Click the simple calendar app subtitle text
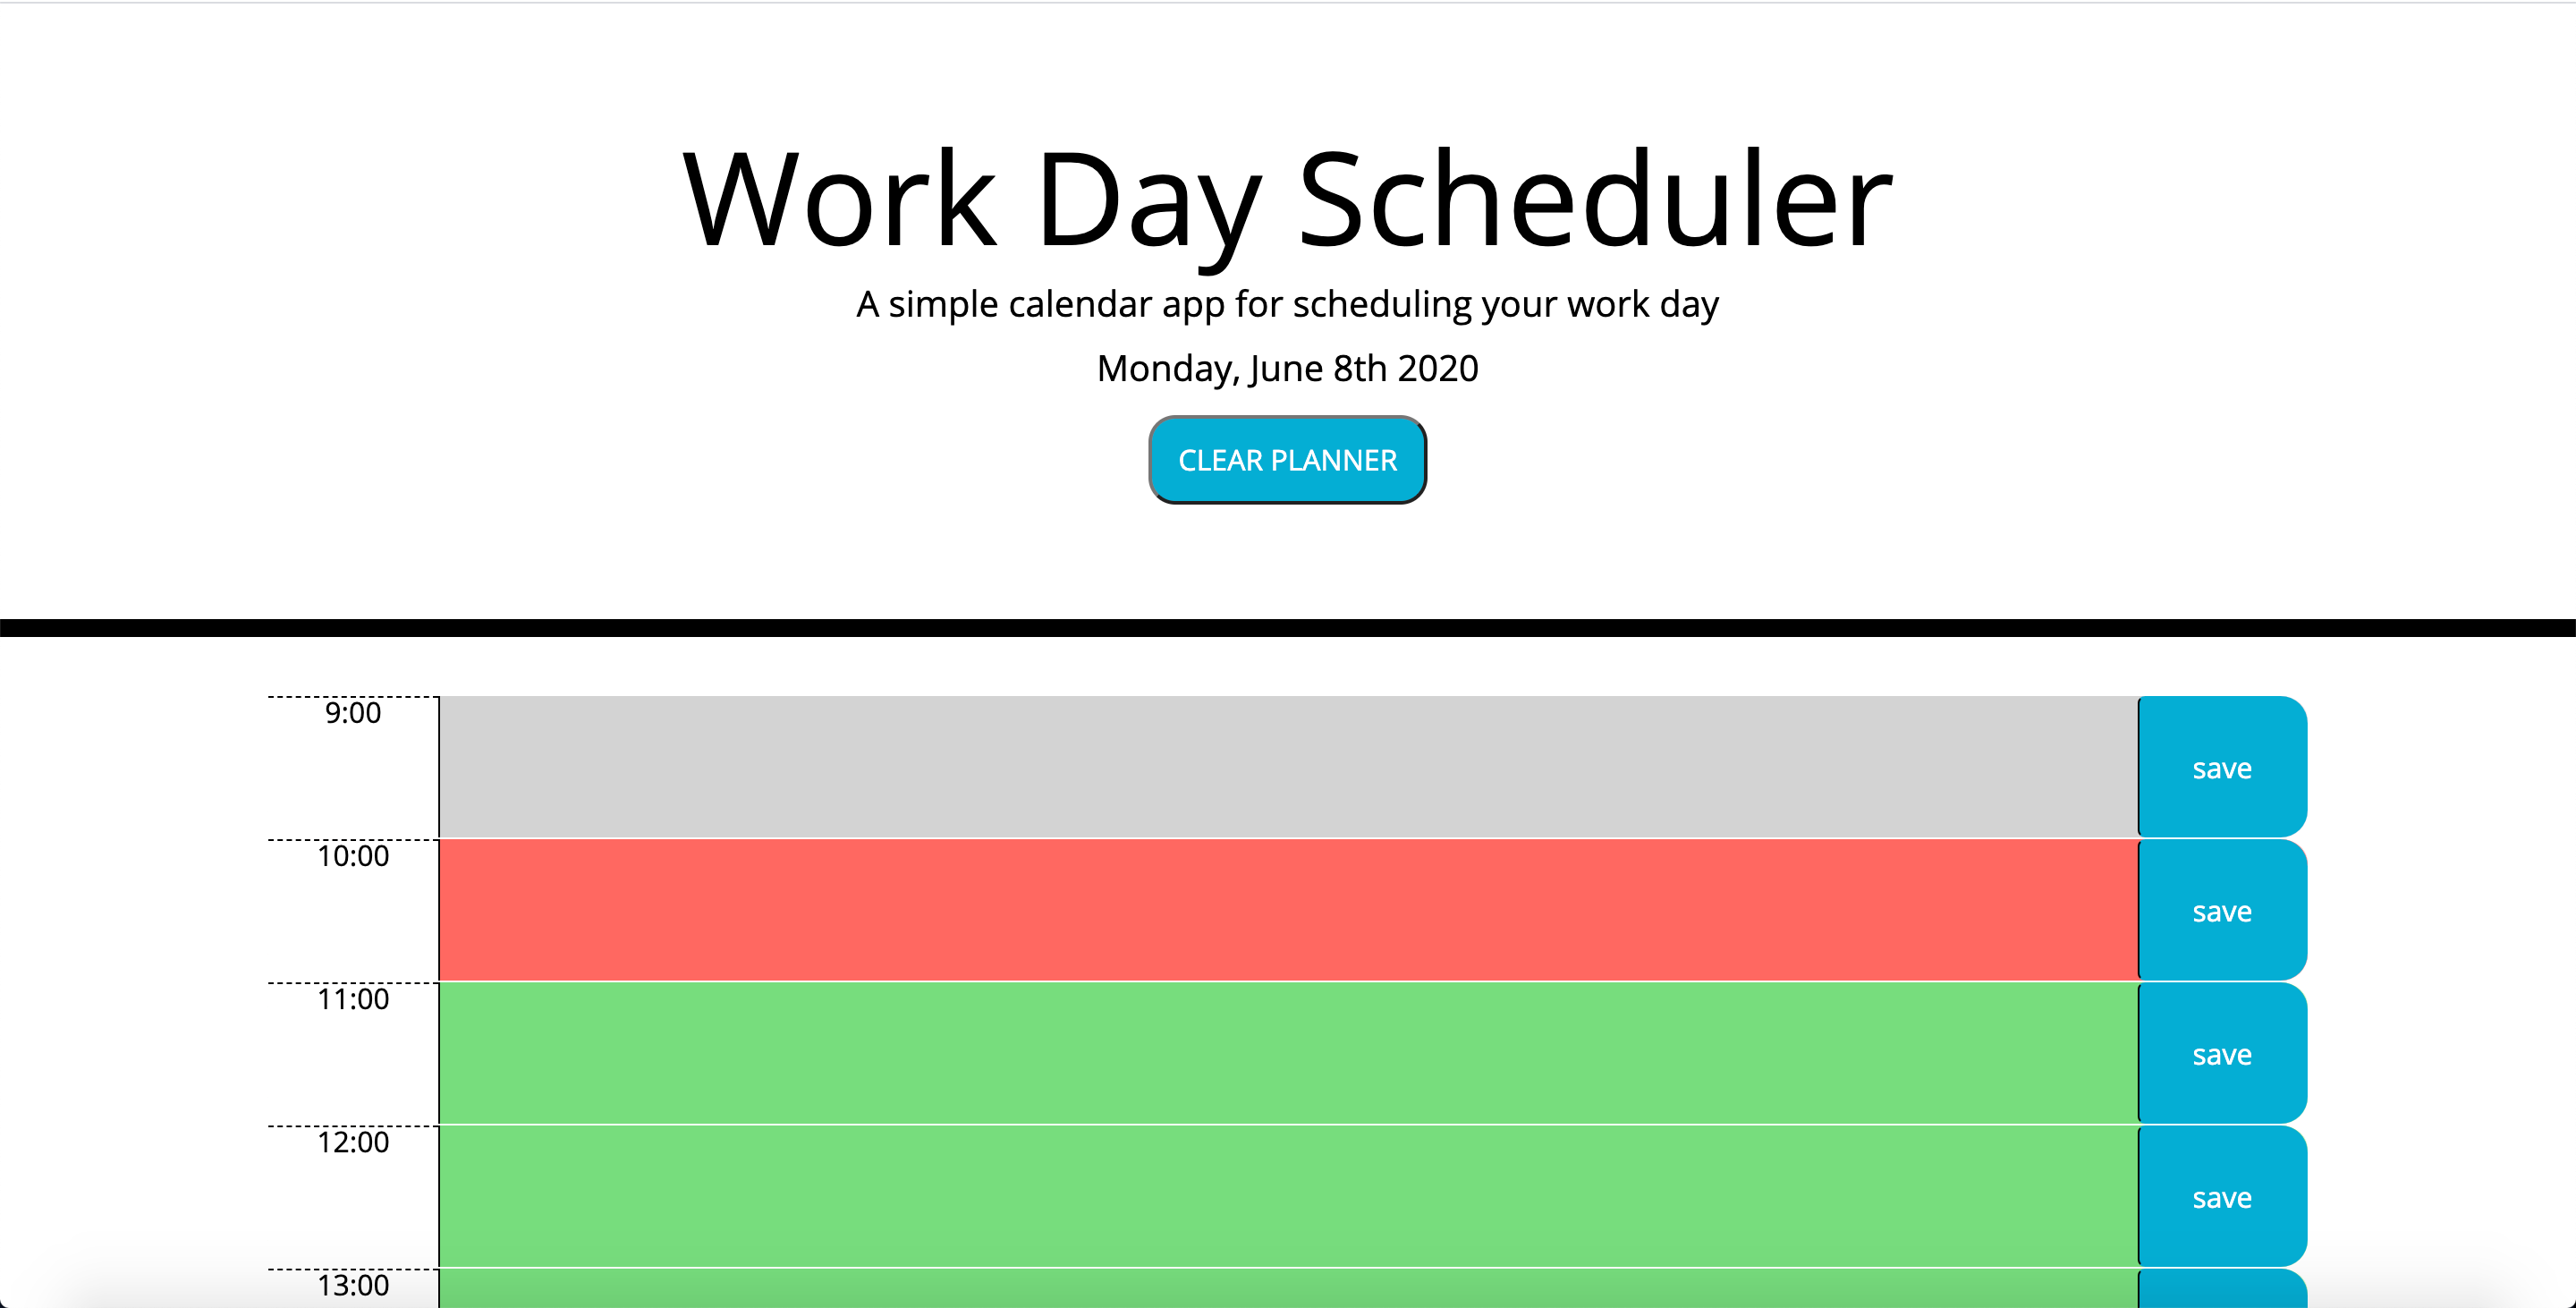 click(1287, 304)
